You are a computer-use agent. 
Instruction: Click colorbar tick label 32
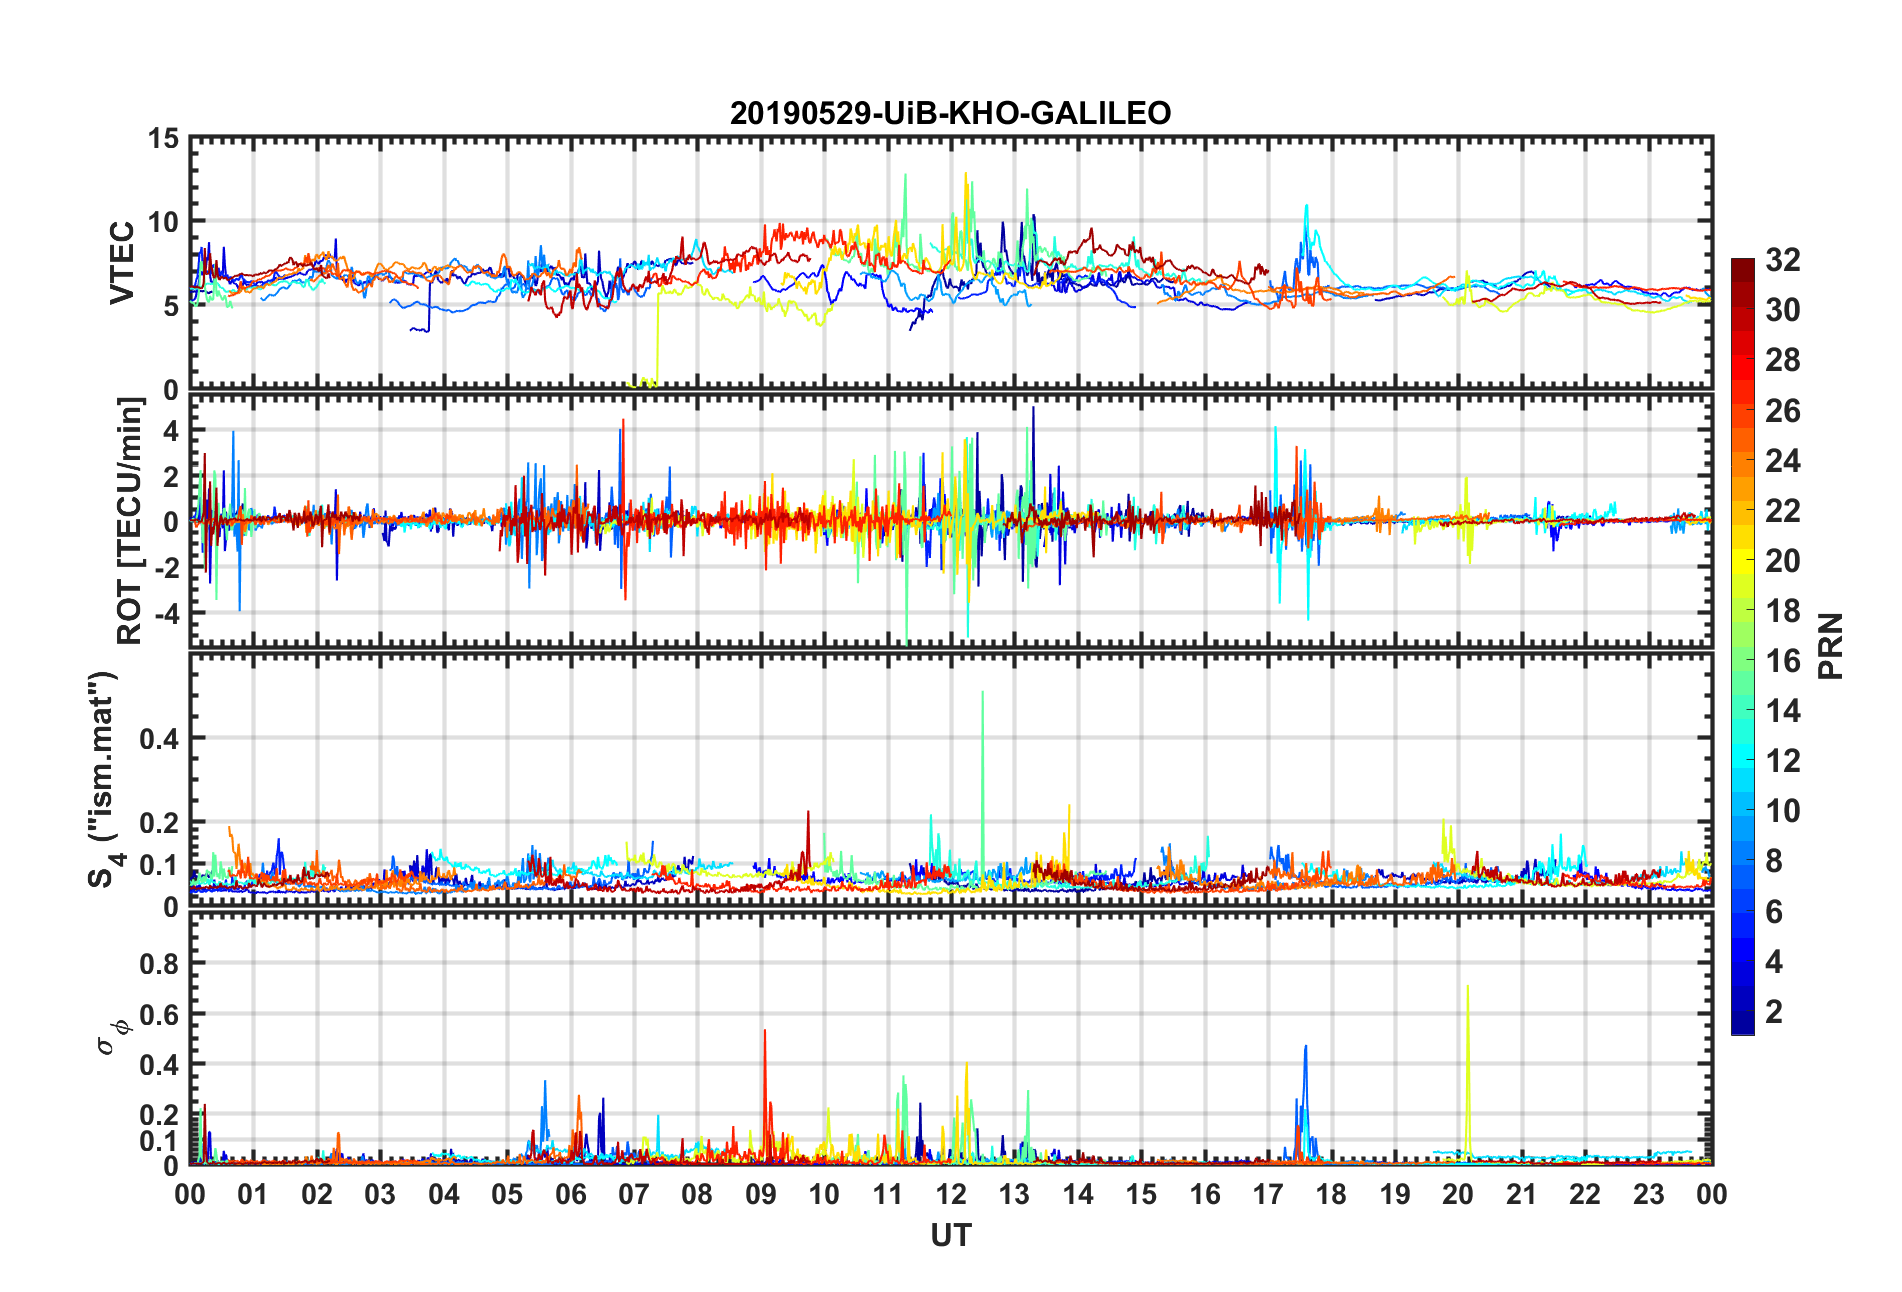[1783, 260]
